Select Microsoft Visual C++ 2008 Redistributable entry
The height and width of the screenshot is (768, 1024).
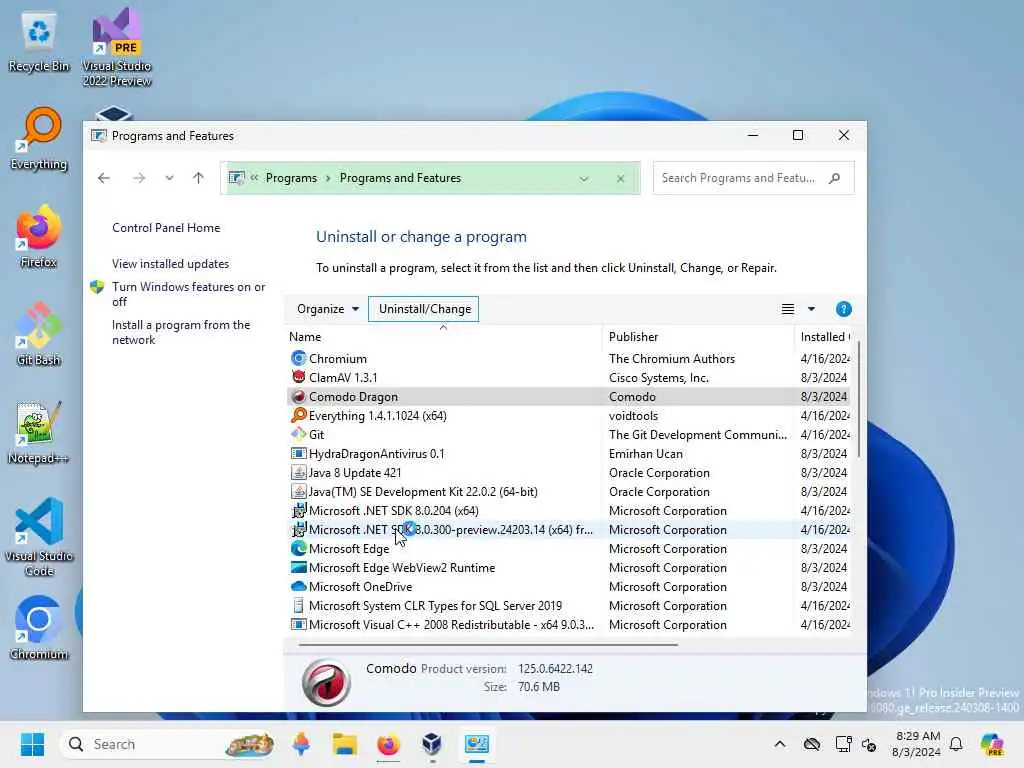568,624
